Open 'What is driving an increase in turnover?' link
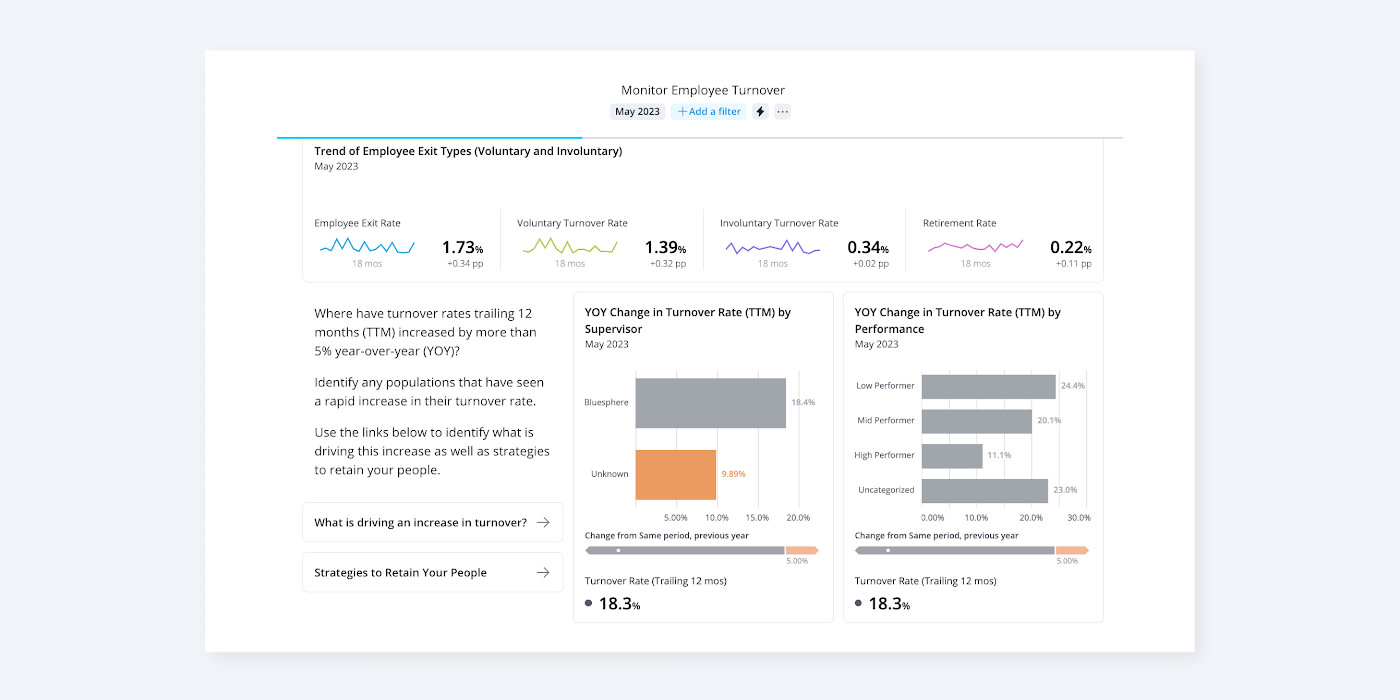Screen dimensions: 1400x700 [x=432, y=522]
